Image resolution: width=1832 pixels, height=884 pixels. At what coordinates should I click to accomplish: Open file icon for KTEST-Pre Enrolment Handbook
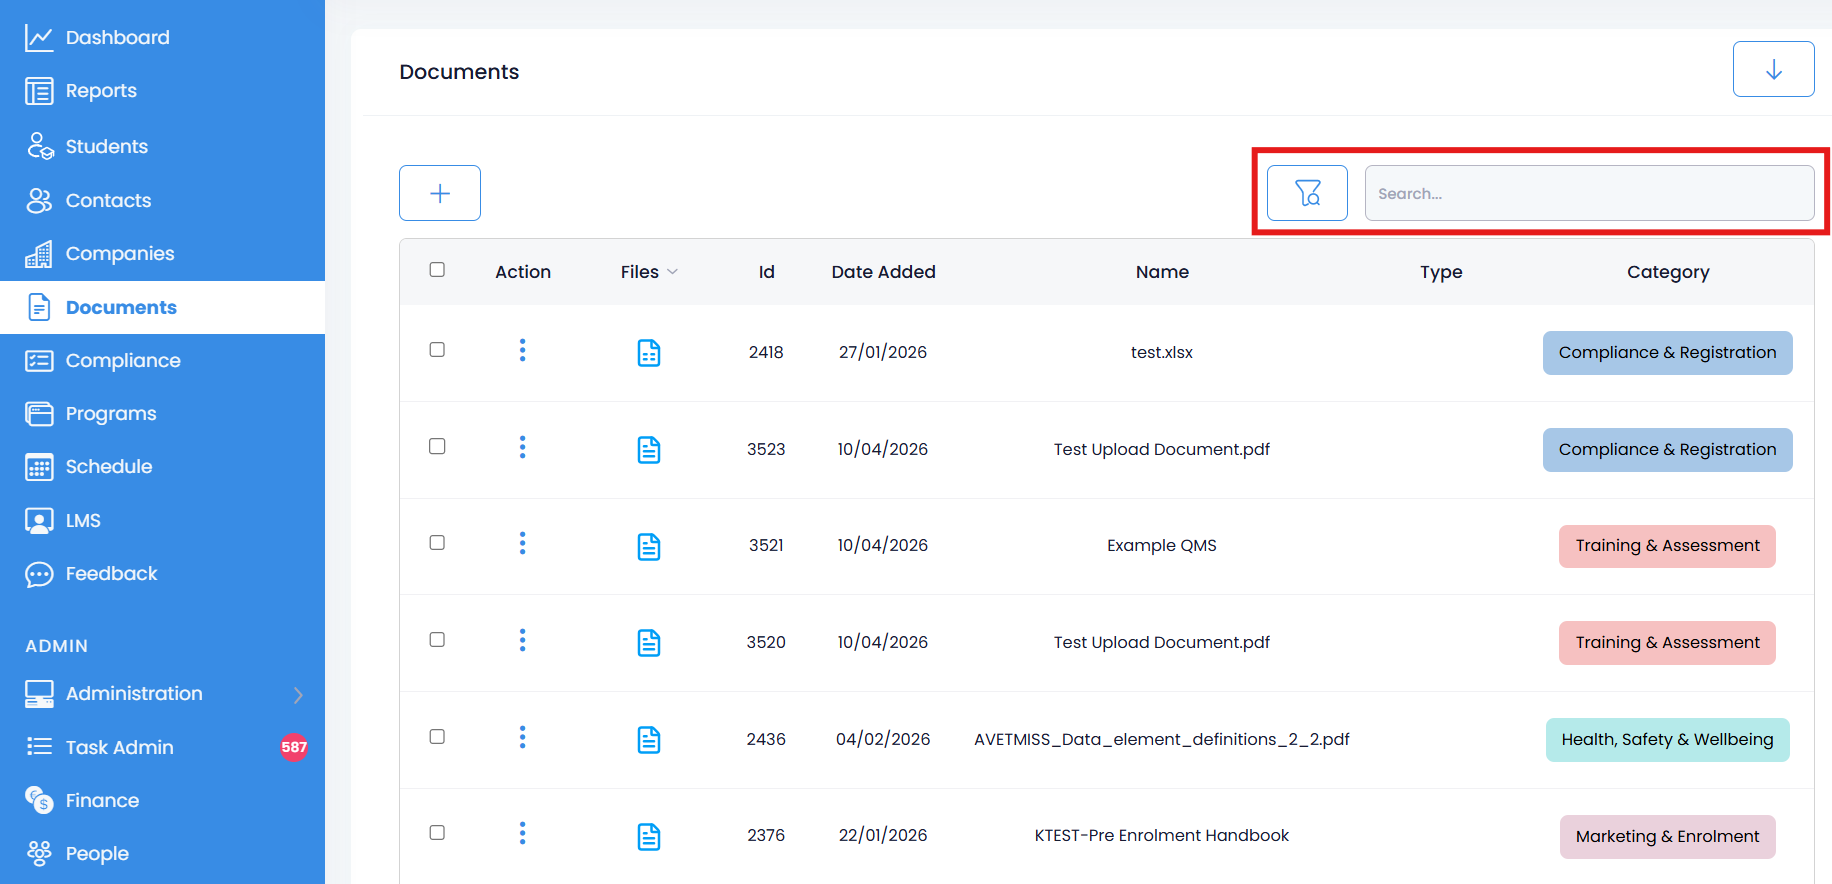coord(649,836)
